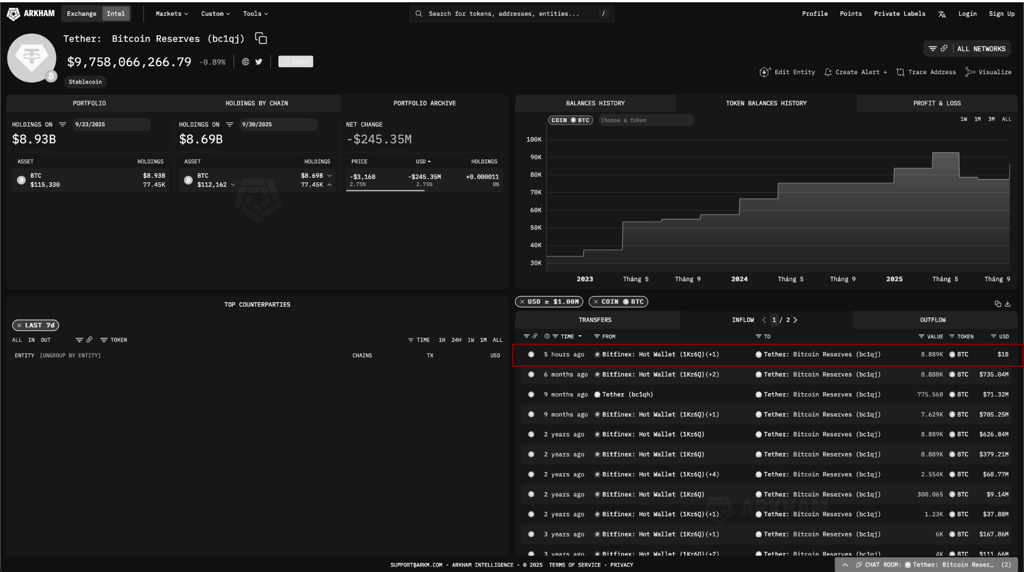Open the Terms of Service link
The image size is (1024, 572).
[575, 565]
